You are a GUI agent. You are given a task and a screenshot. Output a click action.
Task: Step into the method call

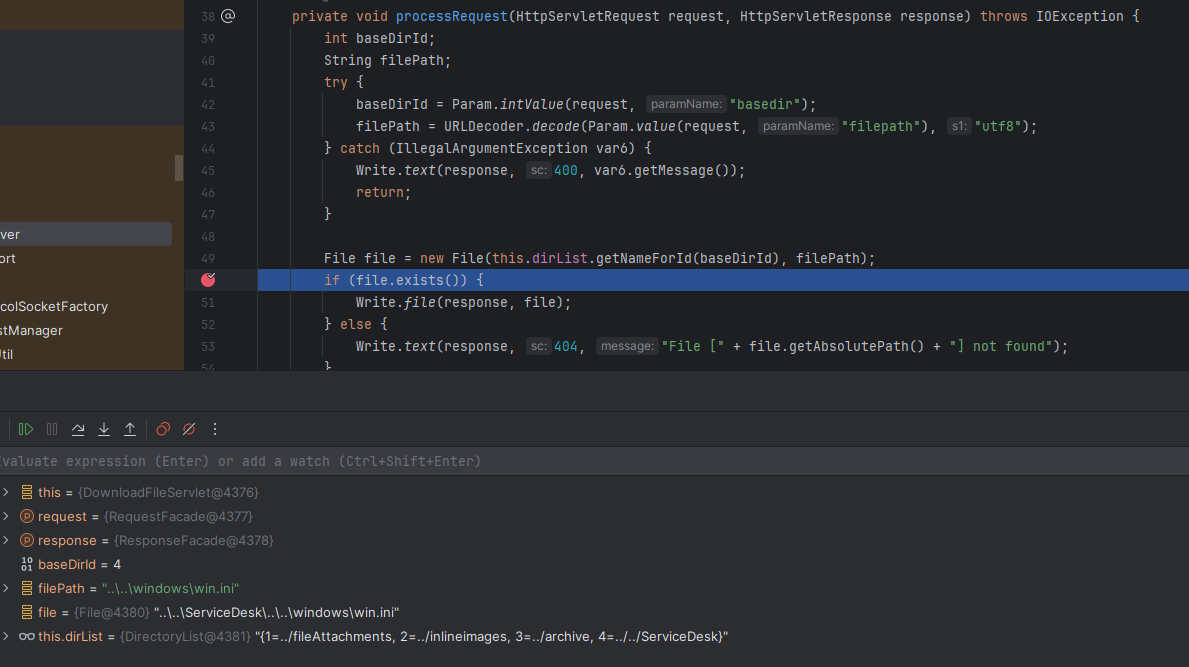(x=104, y=429)
